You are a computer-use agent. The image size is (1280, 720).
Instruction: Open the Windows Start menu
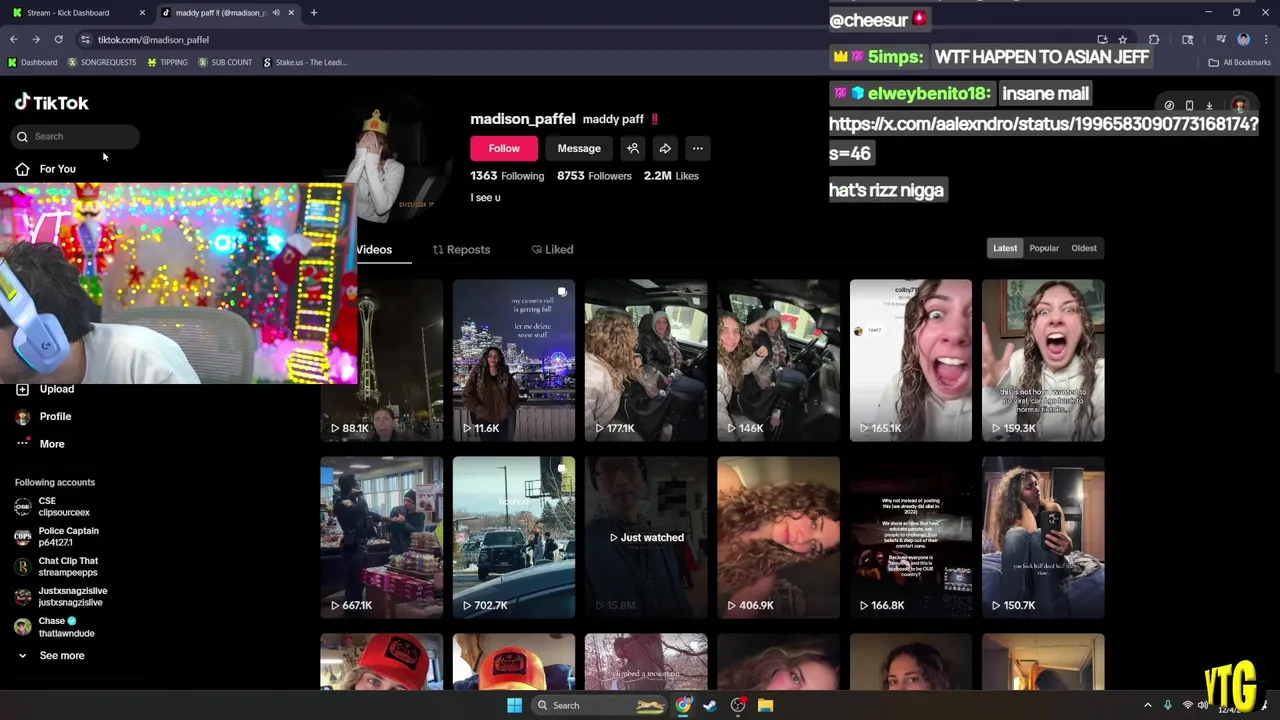pyautogui.click(x=514, y=705)
